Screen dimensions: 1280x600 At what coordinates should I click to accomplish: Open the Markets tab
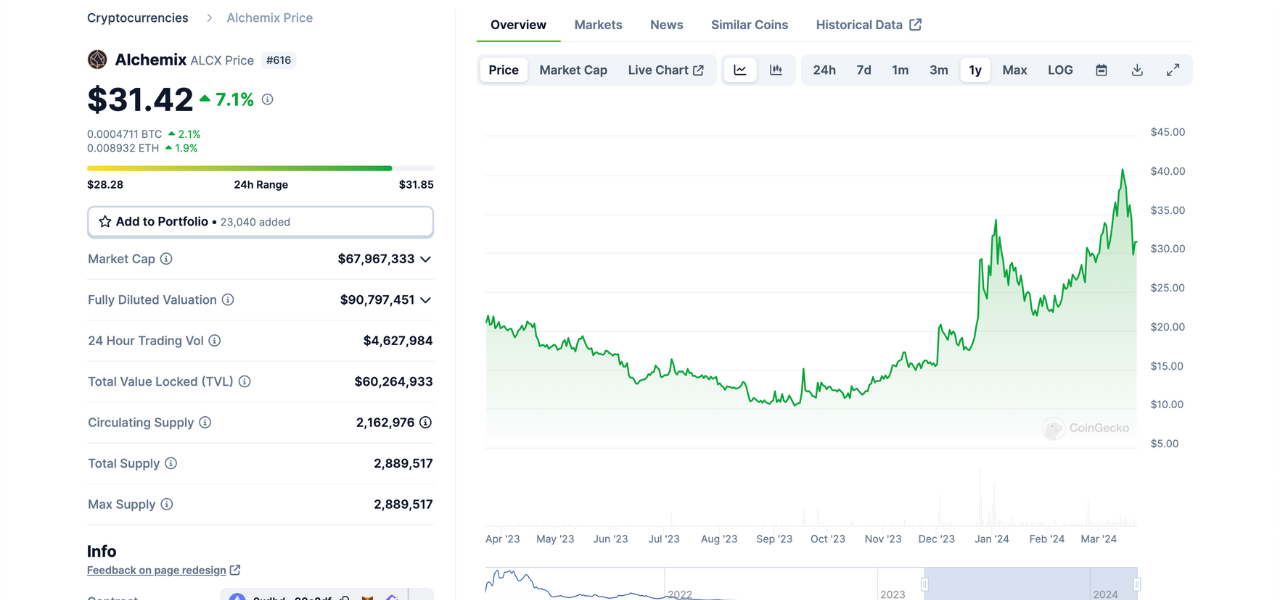point(598,25)
